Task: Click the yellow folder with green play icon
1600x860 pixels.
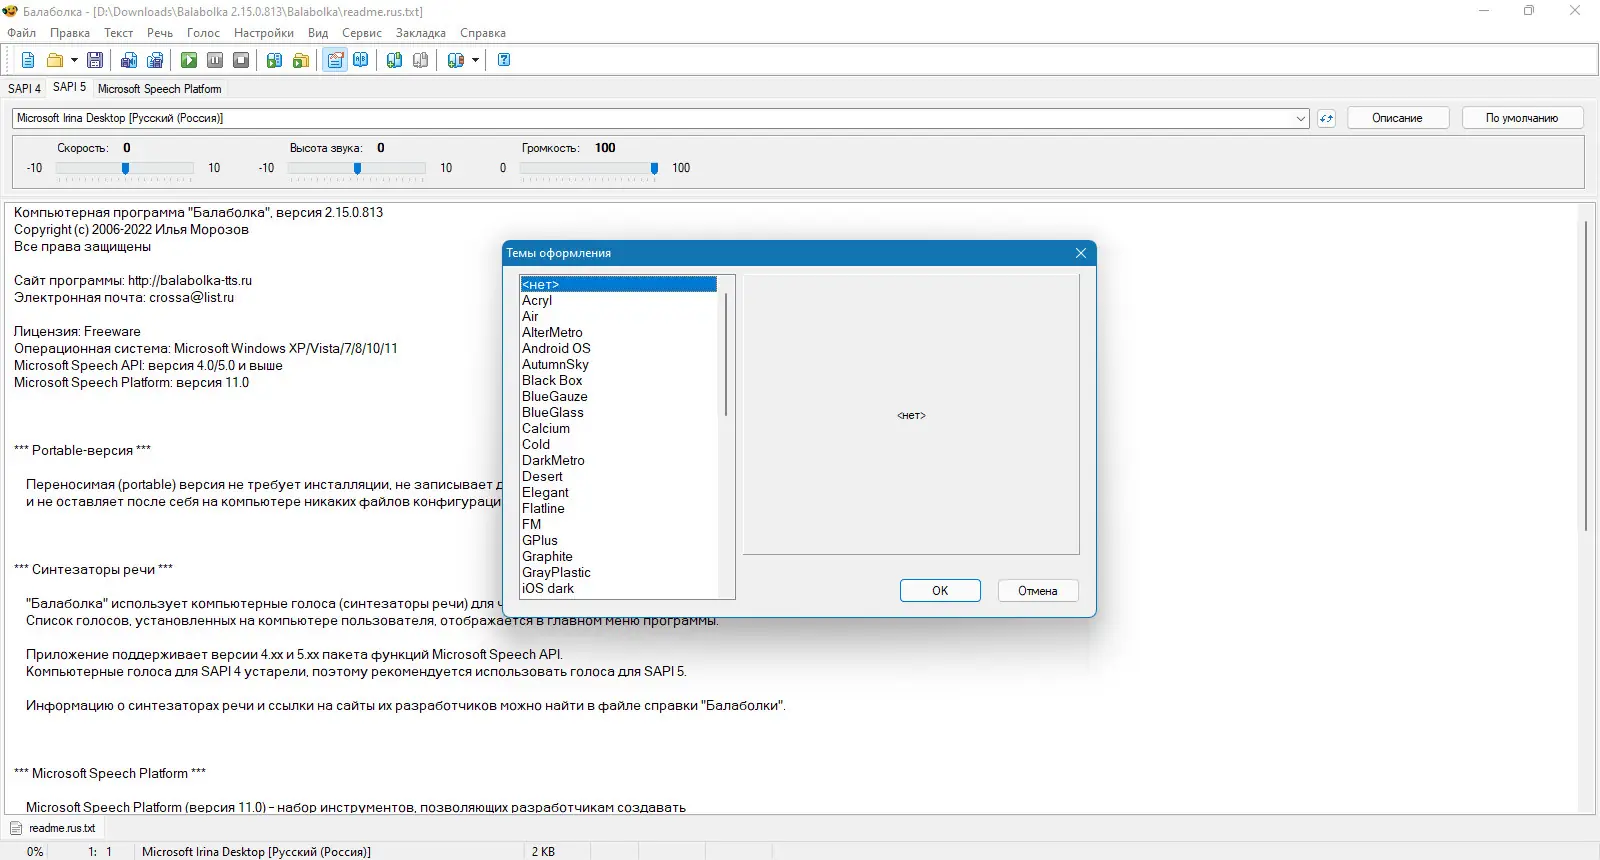Action: coord(301,60)
